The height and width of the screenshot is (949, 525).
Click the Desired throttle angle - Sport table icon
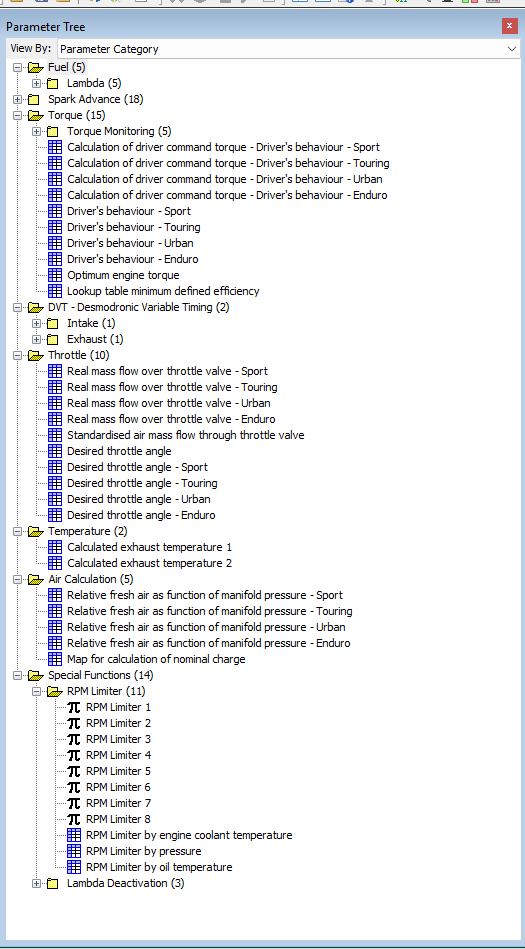coord(54,467)
